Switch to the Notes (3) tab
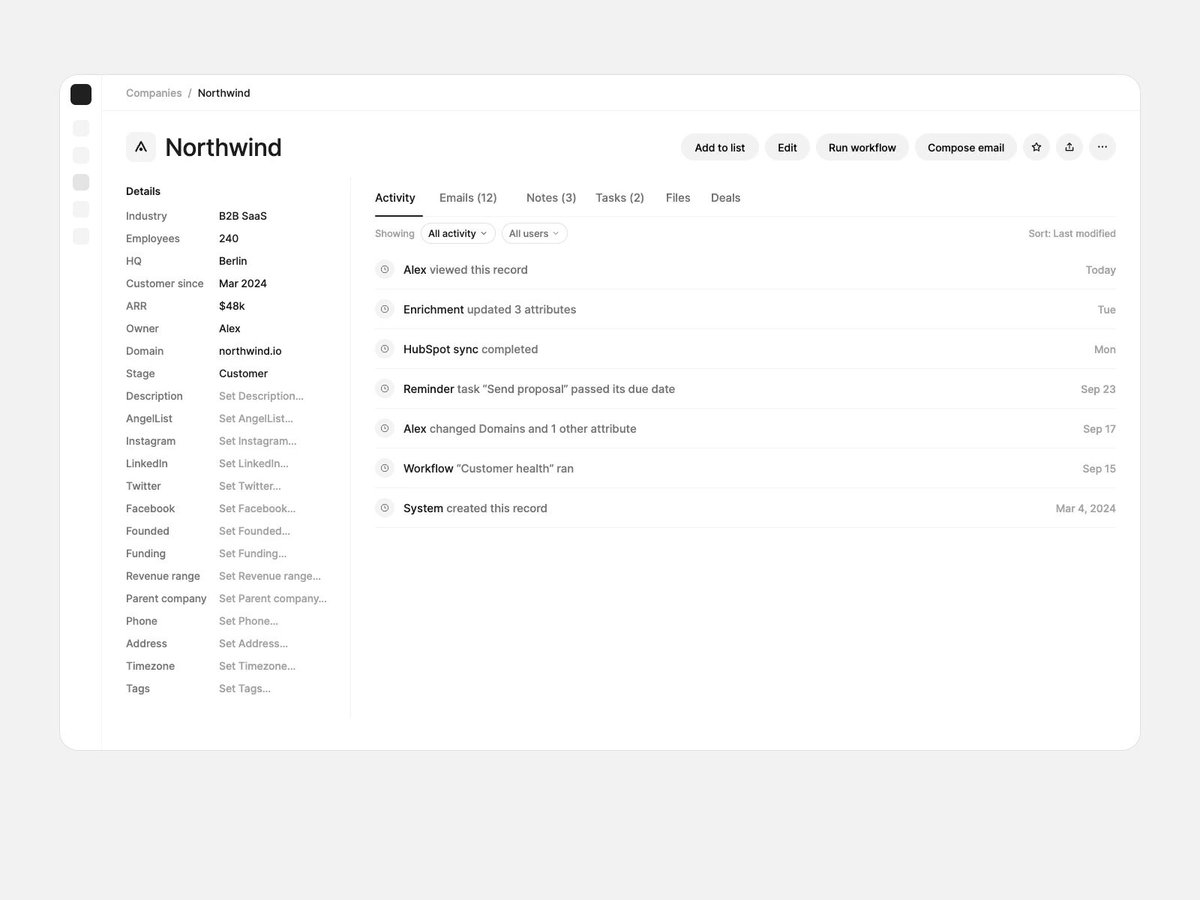The width and height of the screenshot is (1200, 900). pos(551,198)
